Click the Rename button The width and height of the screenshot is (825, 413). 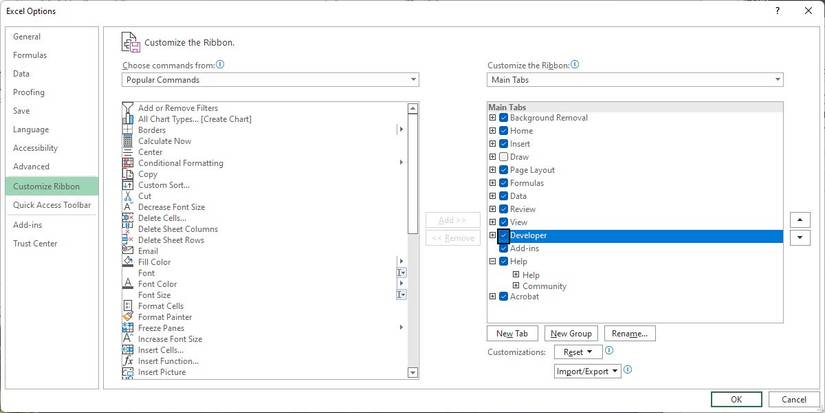(x=630, y=334)
